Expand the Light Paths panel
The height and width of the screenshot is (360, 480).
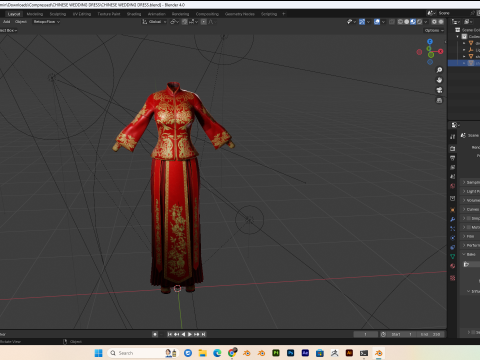(x=471, y=191)
